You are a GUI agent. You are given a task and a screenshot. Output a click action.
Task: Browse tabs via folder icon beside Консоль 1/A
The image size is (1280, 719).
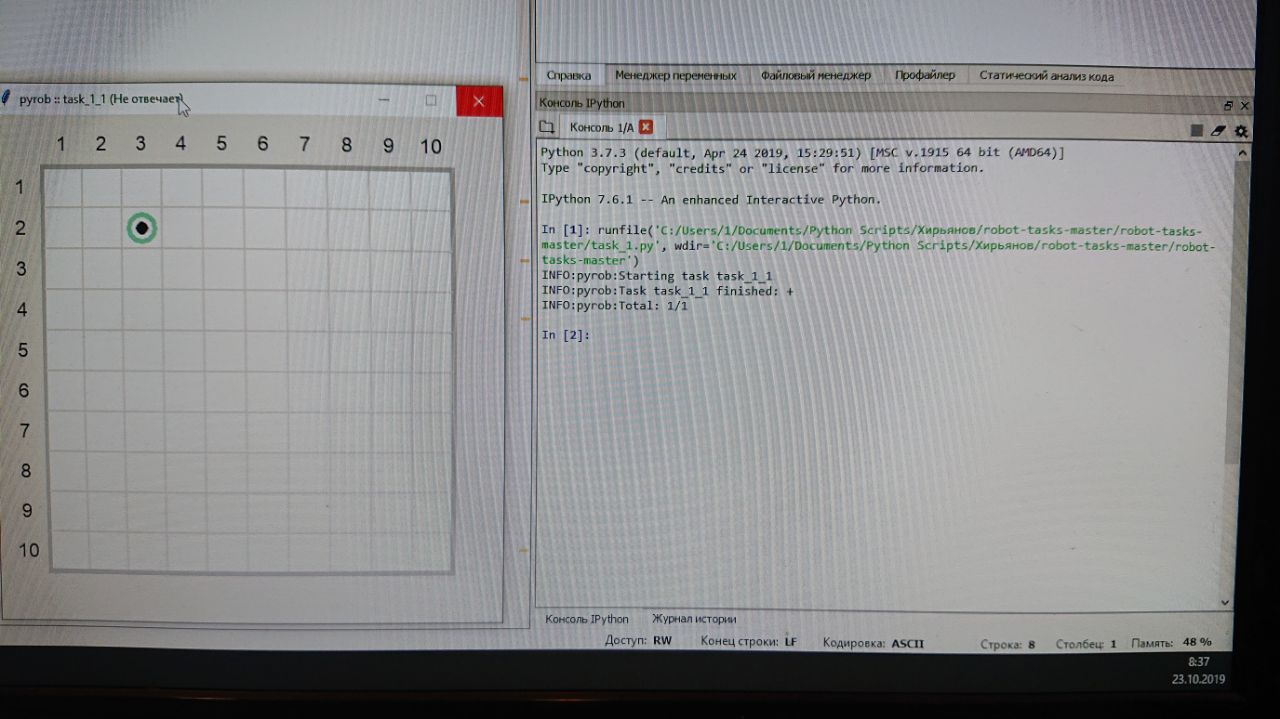[x=547, y=127]
